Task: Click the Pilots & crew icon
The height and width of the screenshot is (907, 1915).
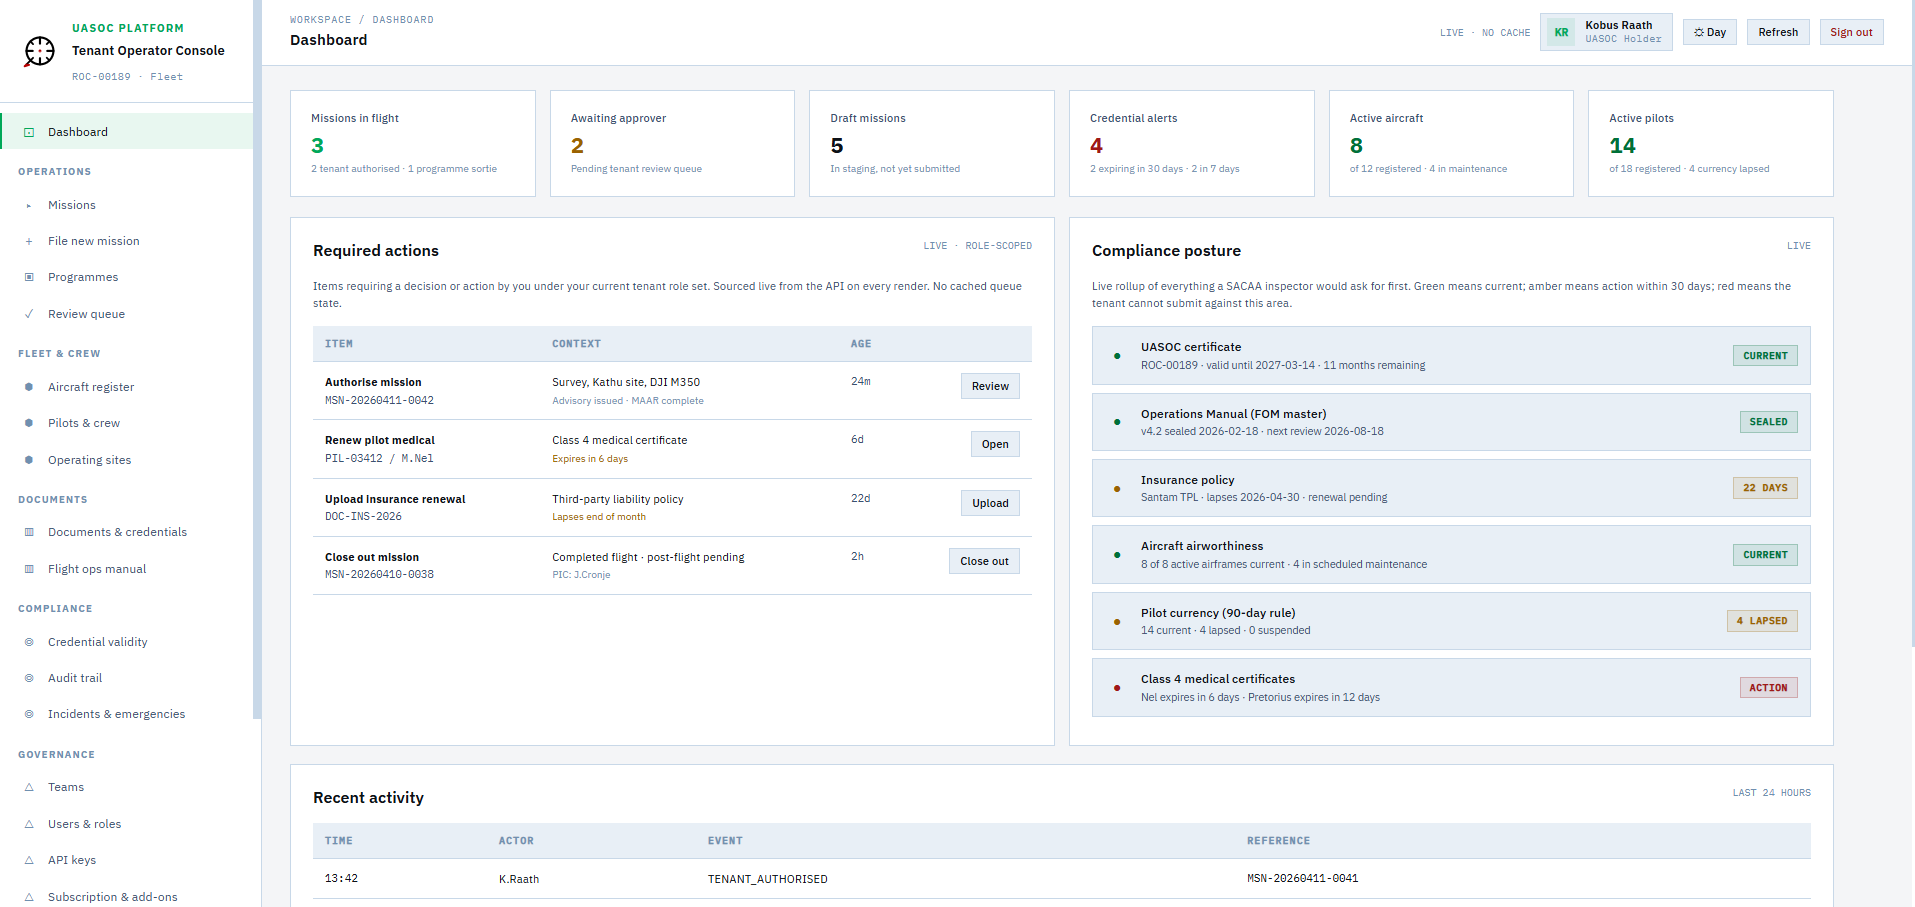Action: 30,423
